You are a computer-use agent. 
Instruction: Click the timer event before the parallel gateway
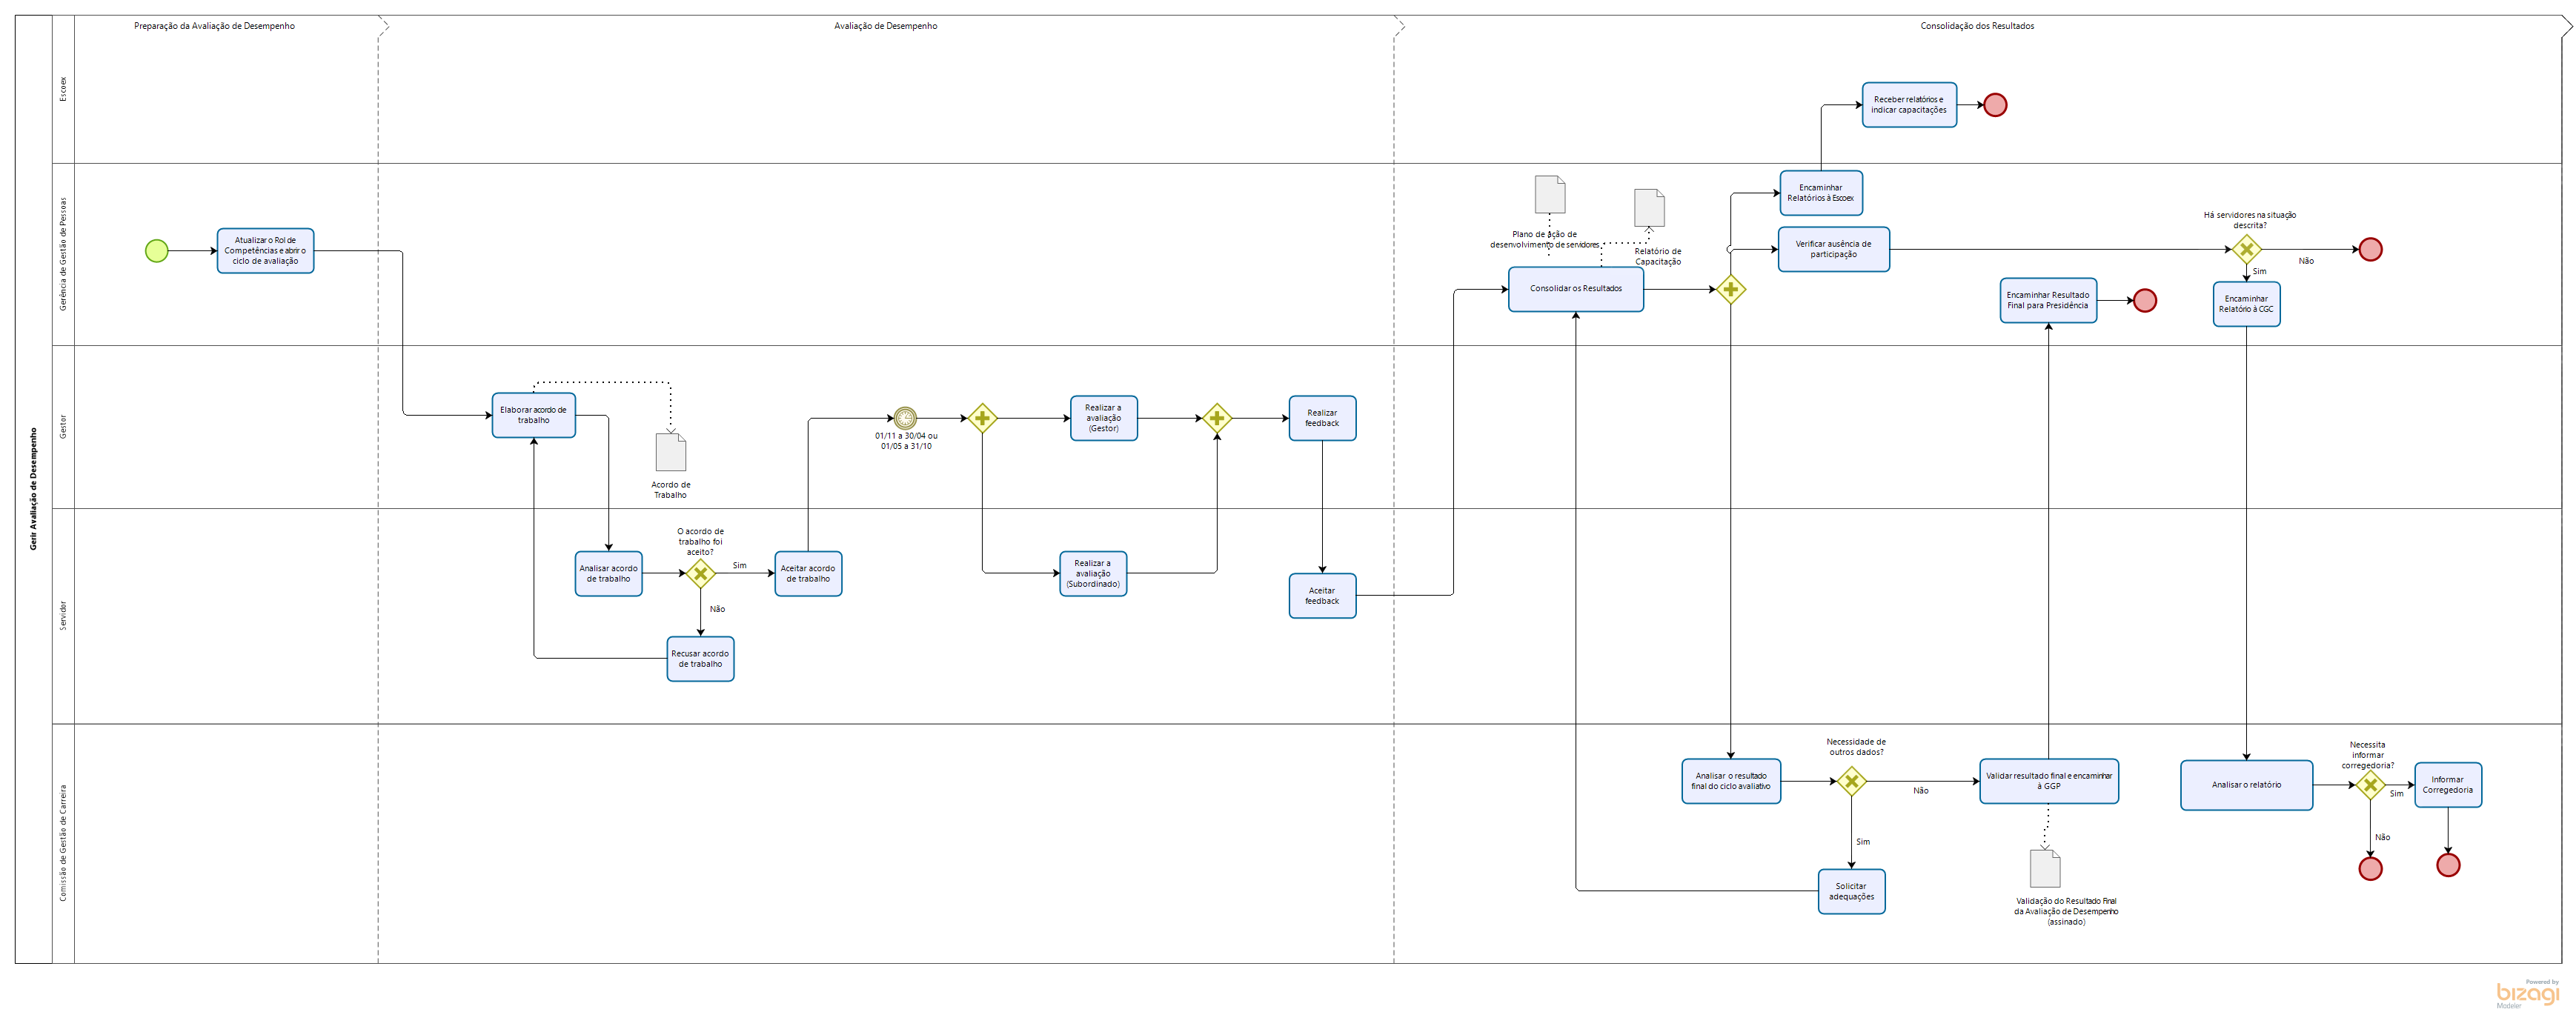(904, 418)
